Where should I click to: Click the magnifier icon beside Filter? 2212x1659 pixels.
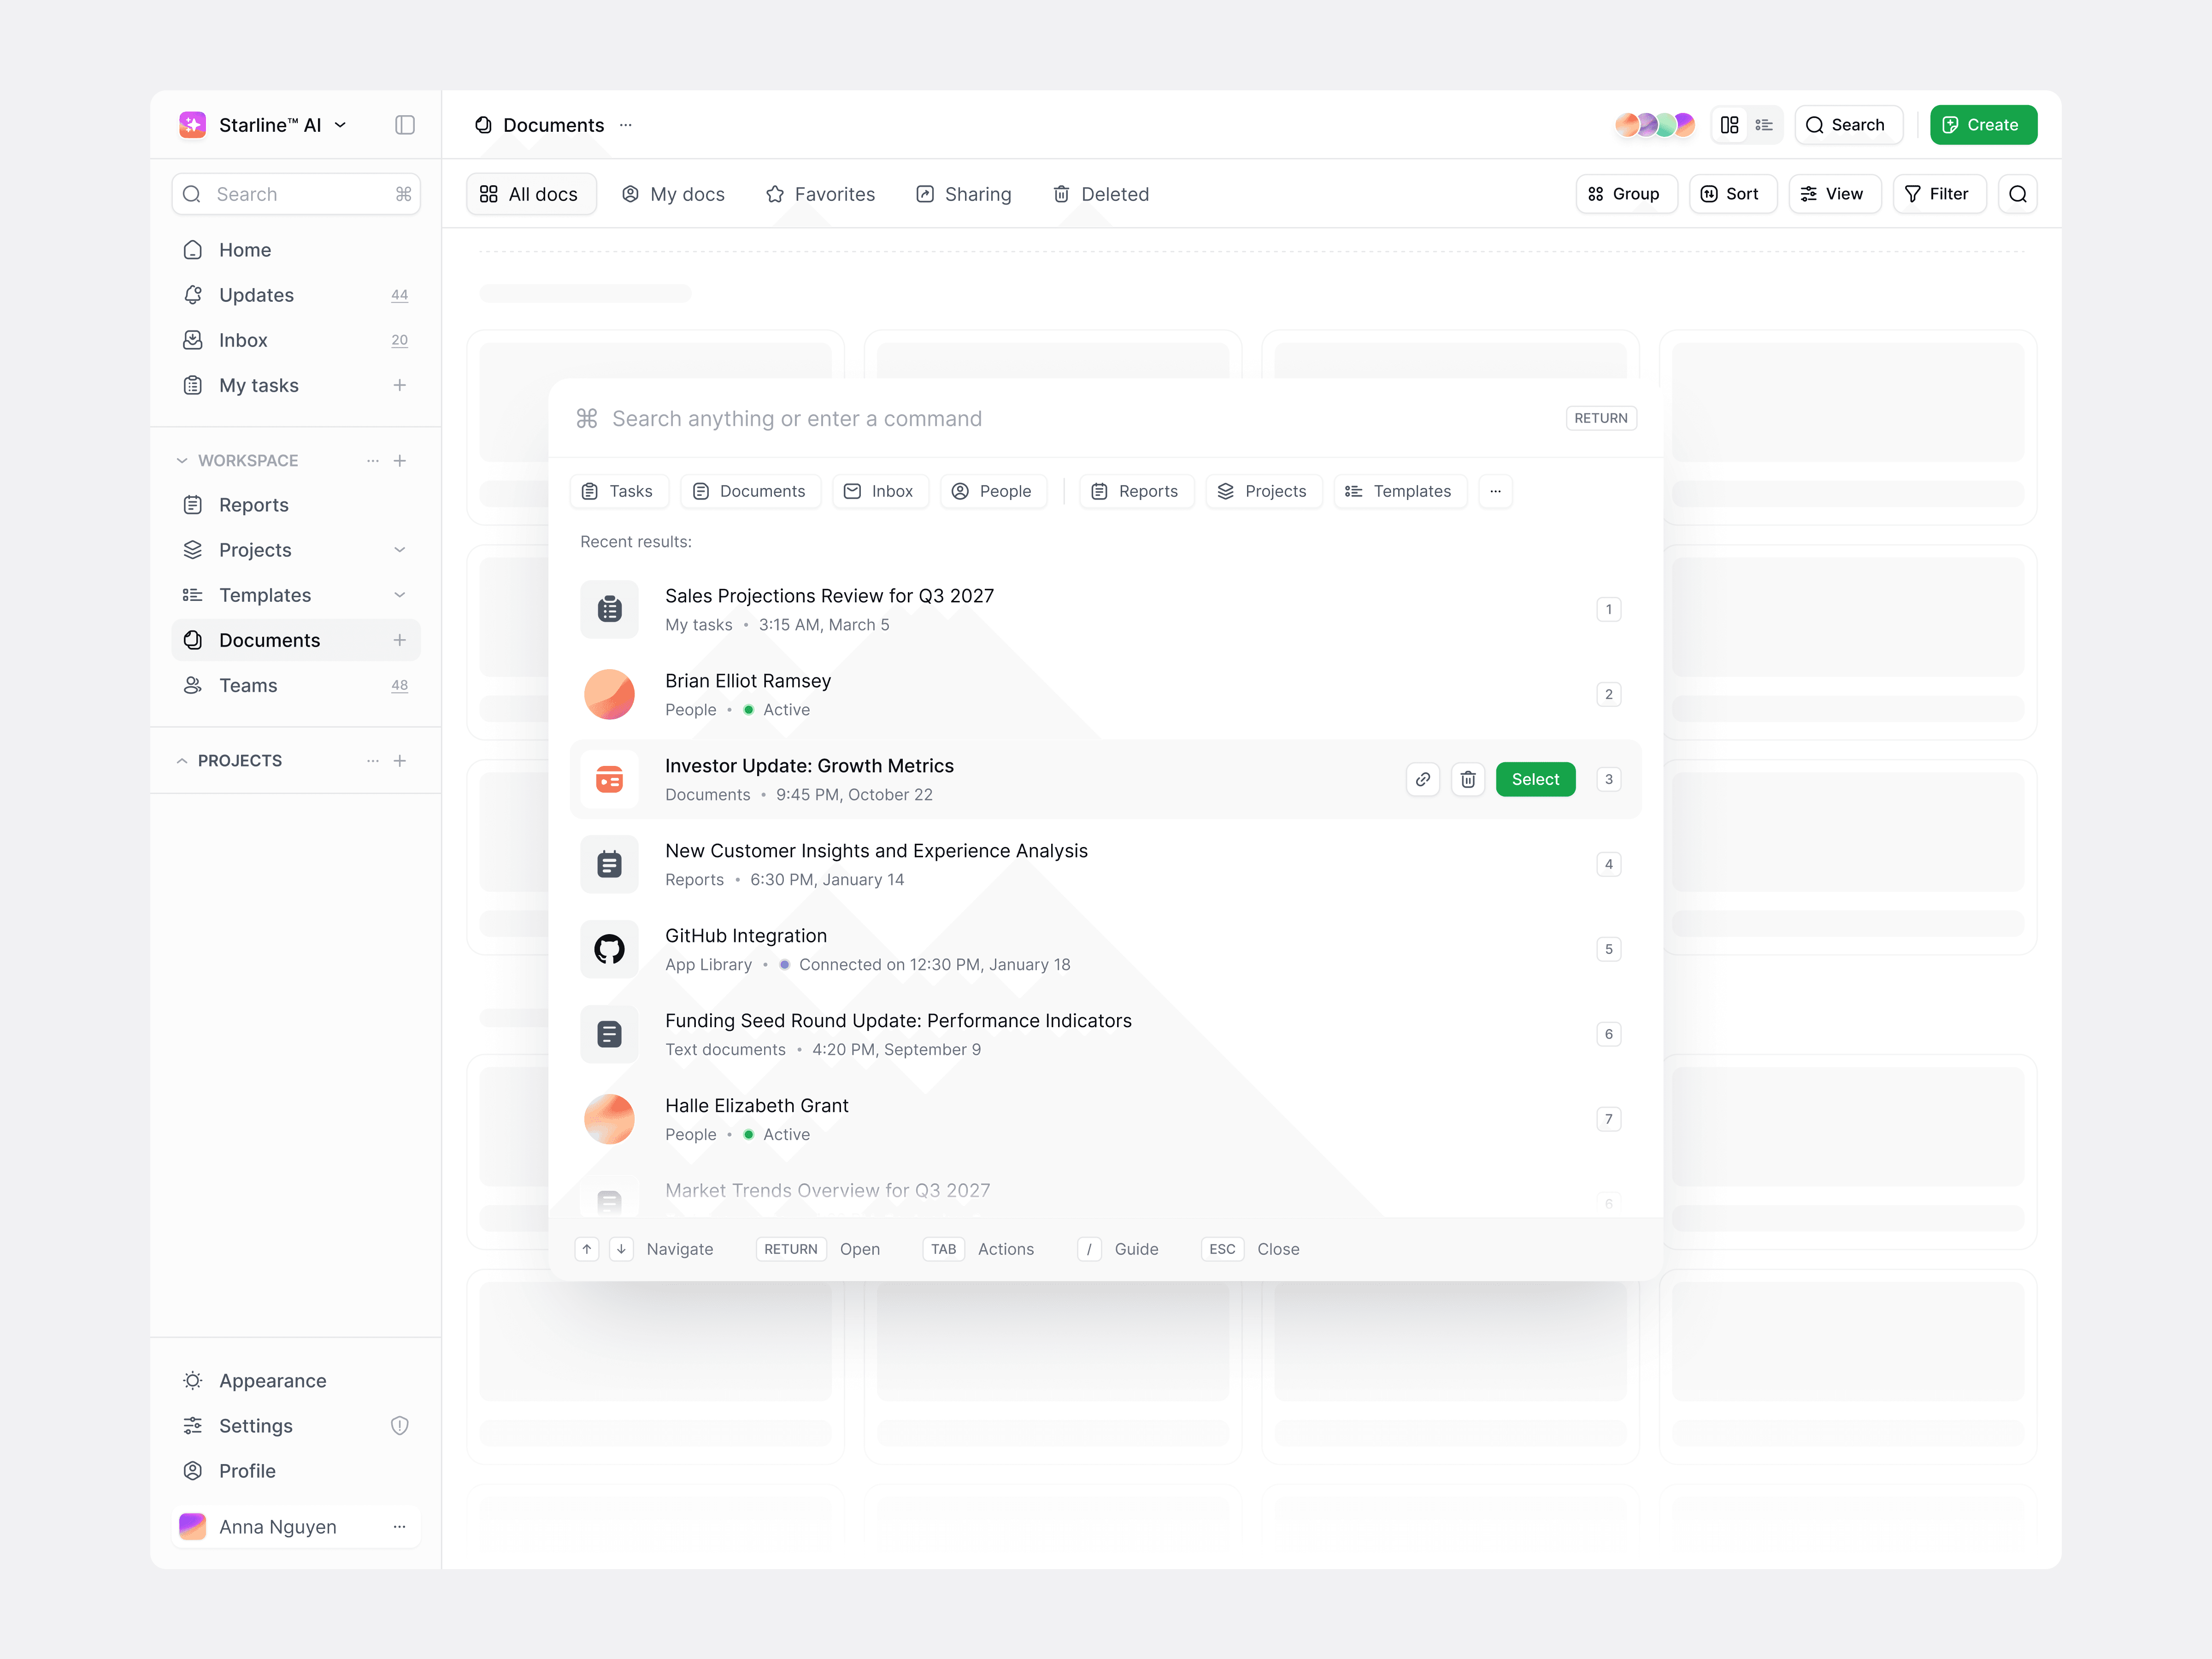tap(2017, 194)
